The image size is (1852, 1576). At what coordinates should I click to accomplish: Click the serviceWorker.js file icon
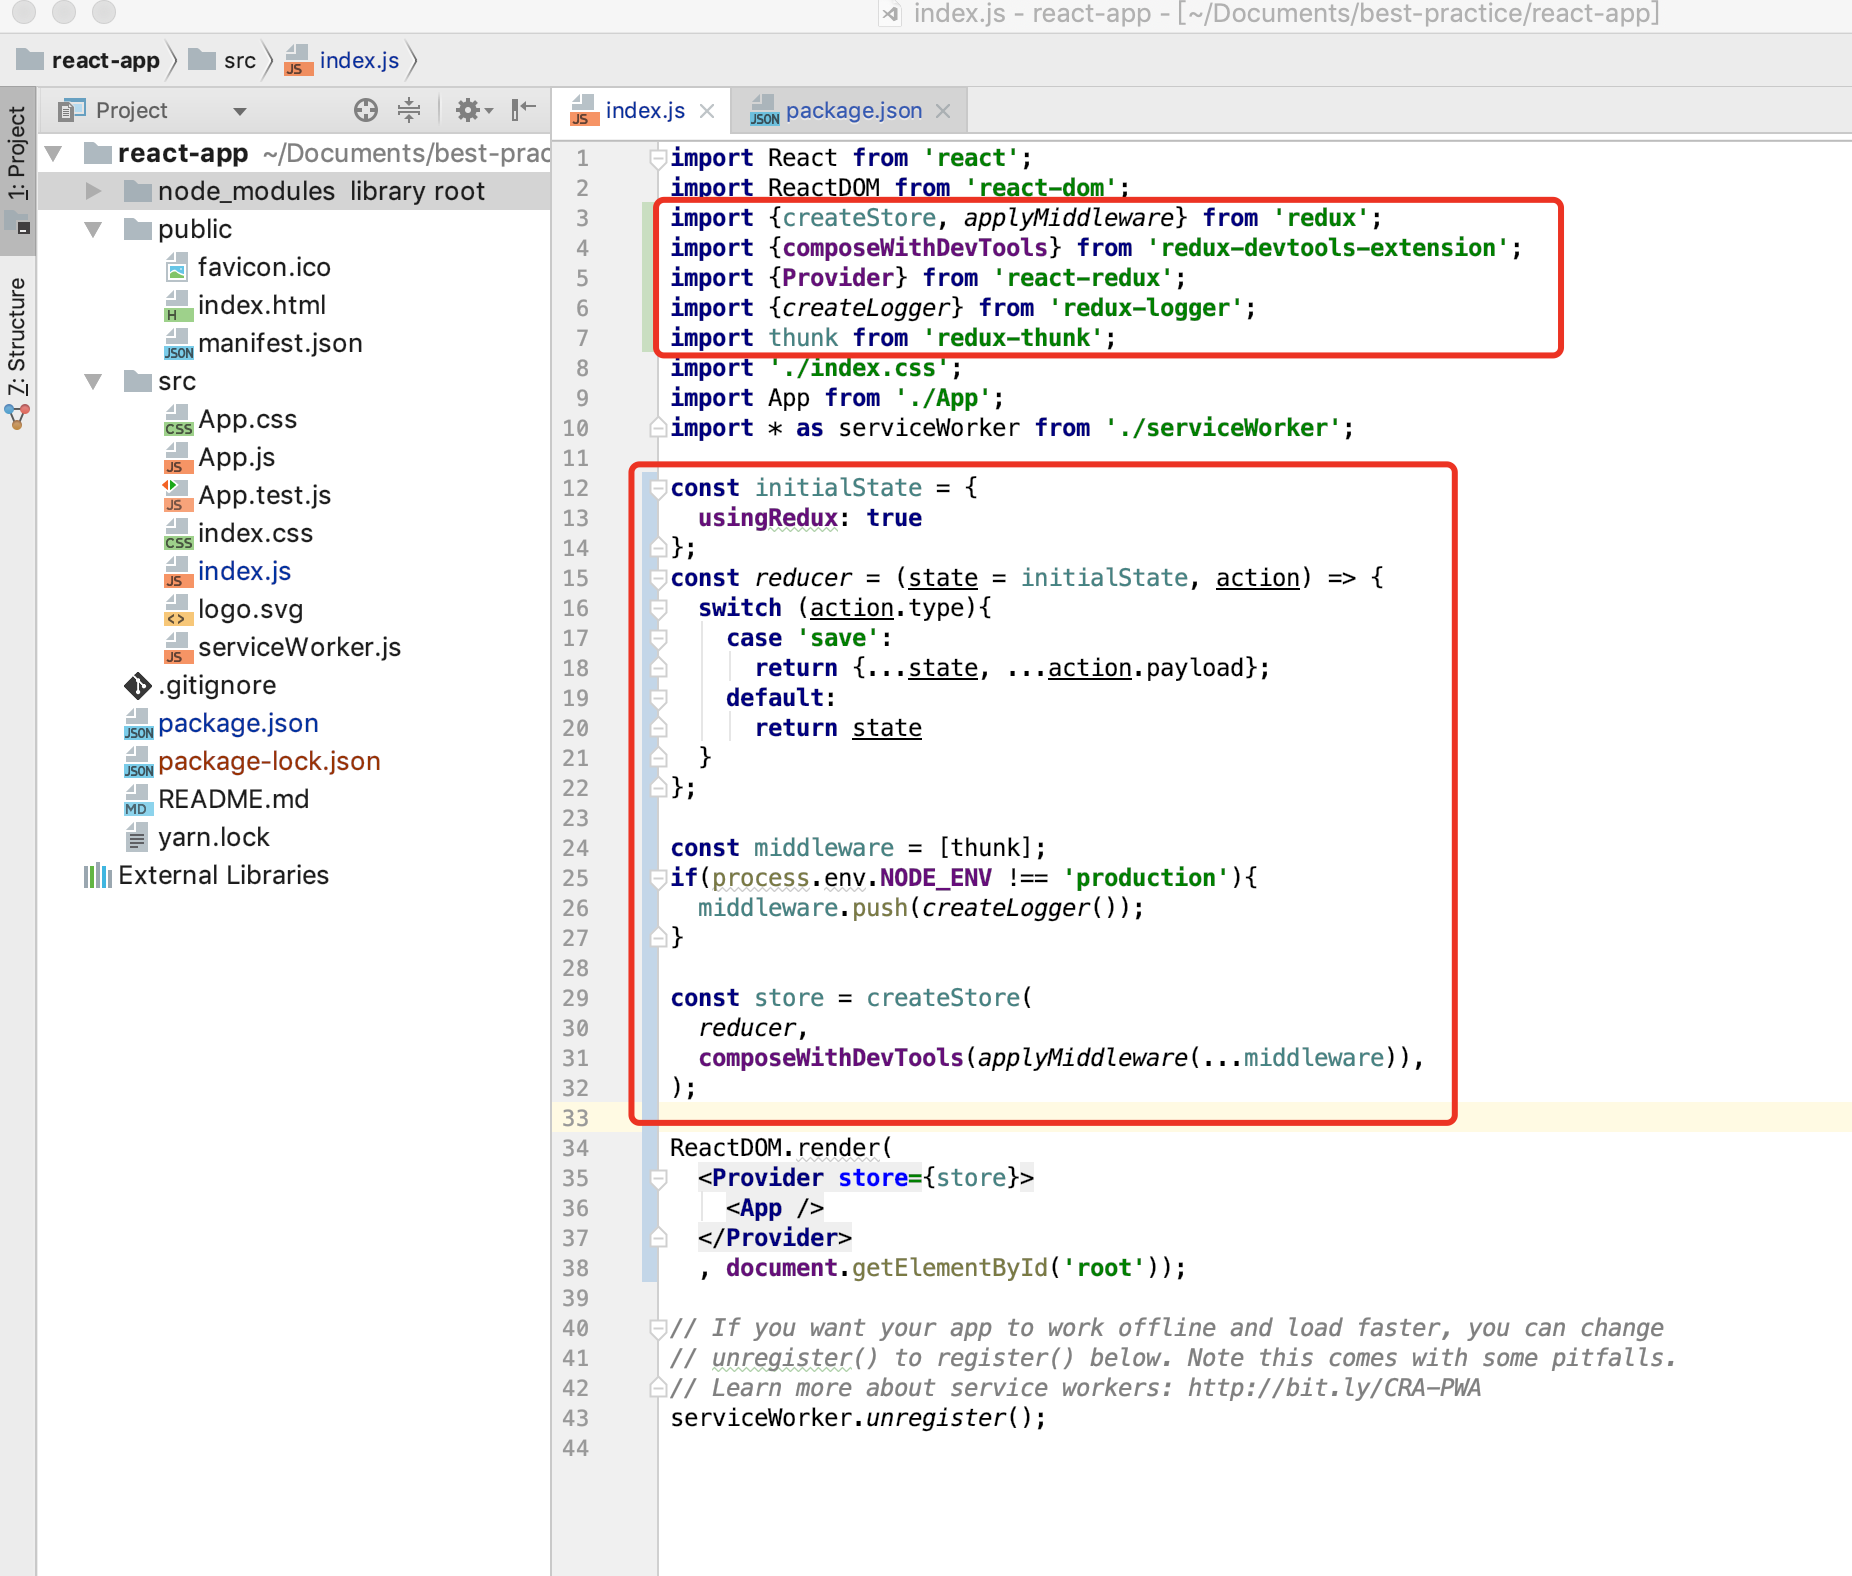point(178,648)
